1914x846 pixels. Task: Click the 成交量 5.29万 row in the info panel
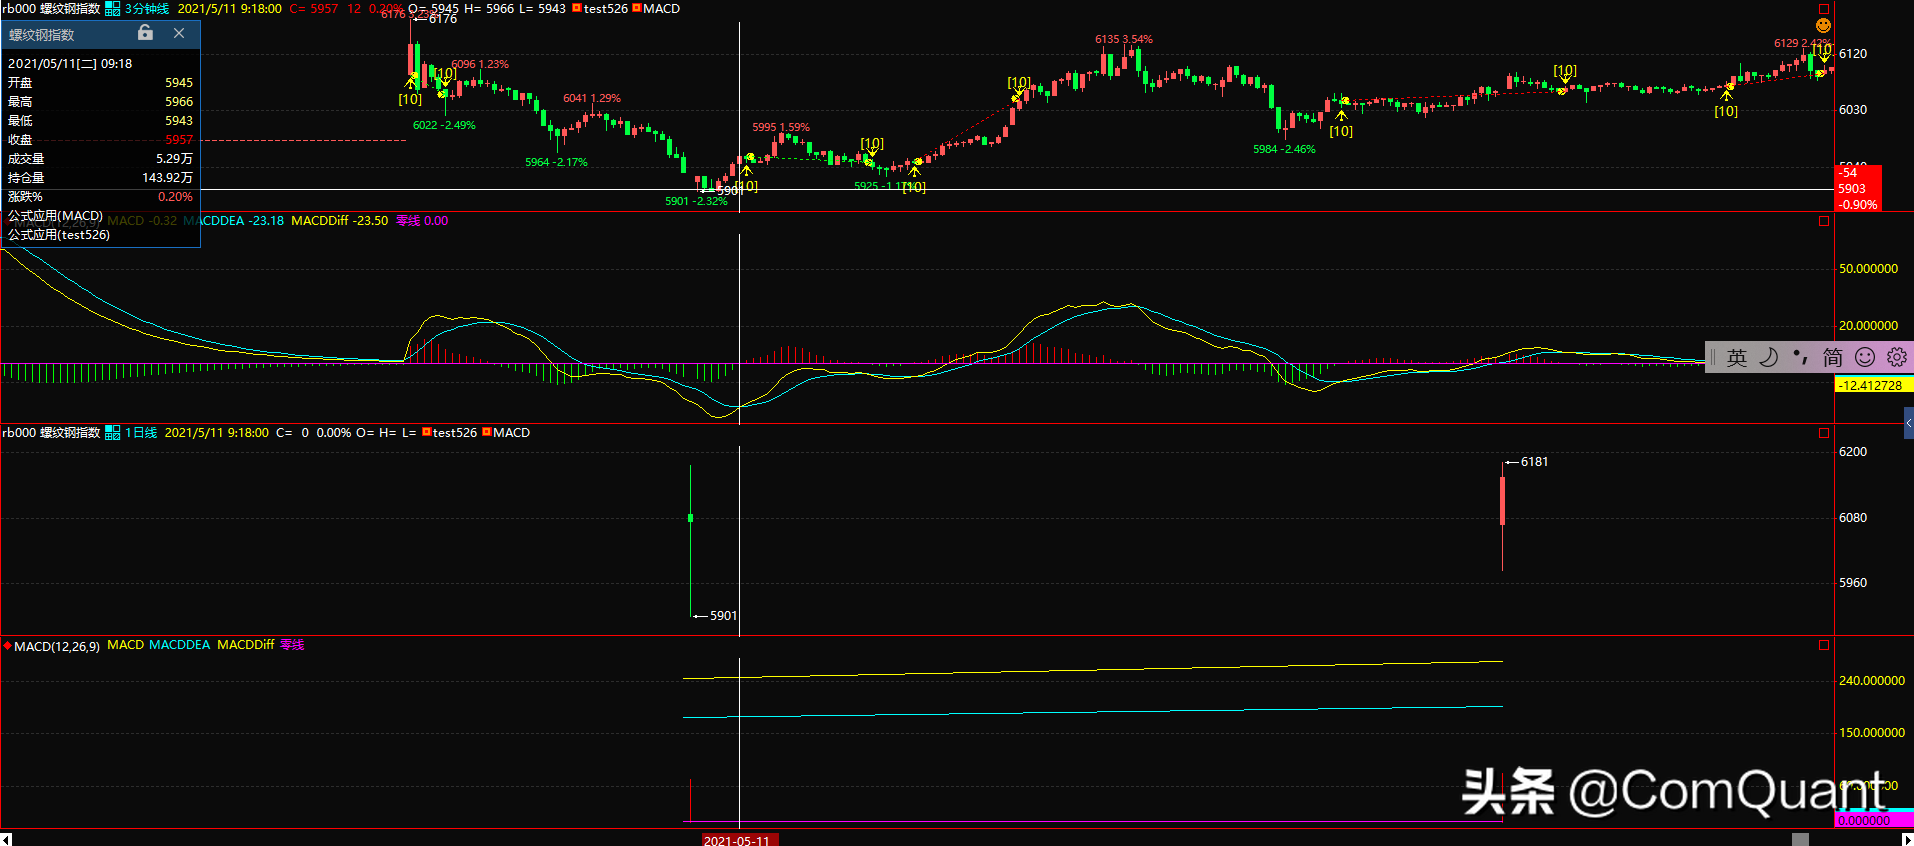click(100, 159)
